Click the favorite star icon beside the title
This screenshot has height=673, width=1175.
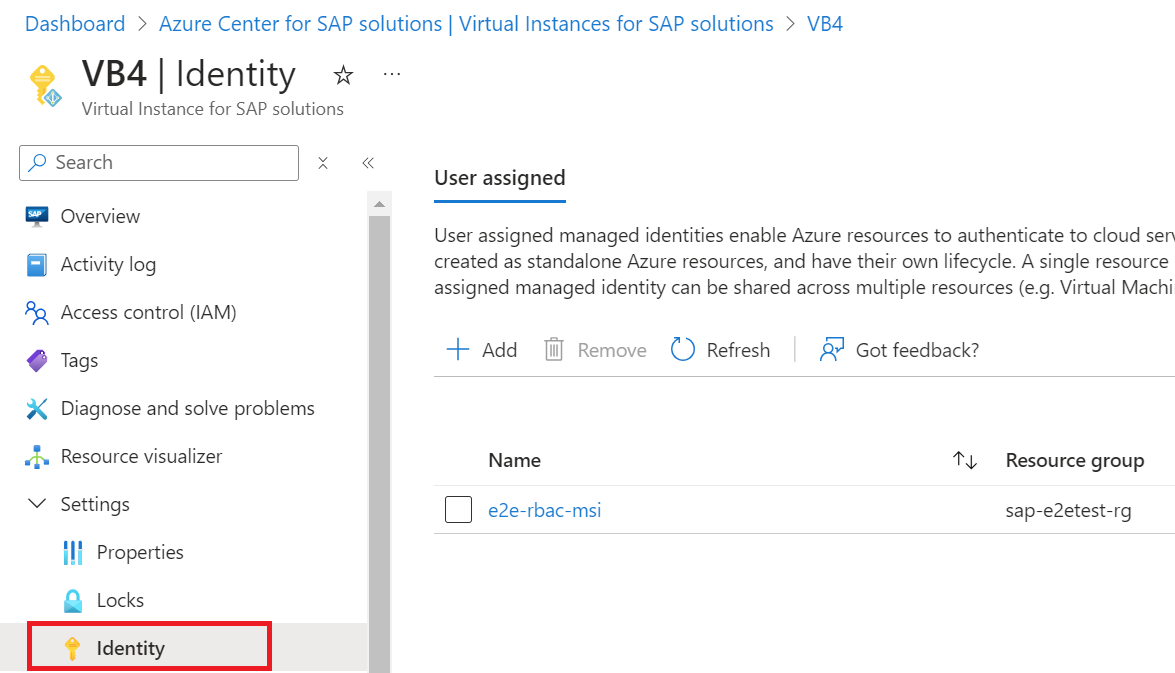pos(343,75)
